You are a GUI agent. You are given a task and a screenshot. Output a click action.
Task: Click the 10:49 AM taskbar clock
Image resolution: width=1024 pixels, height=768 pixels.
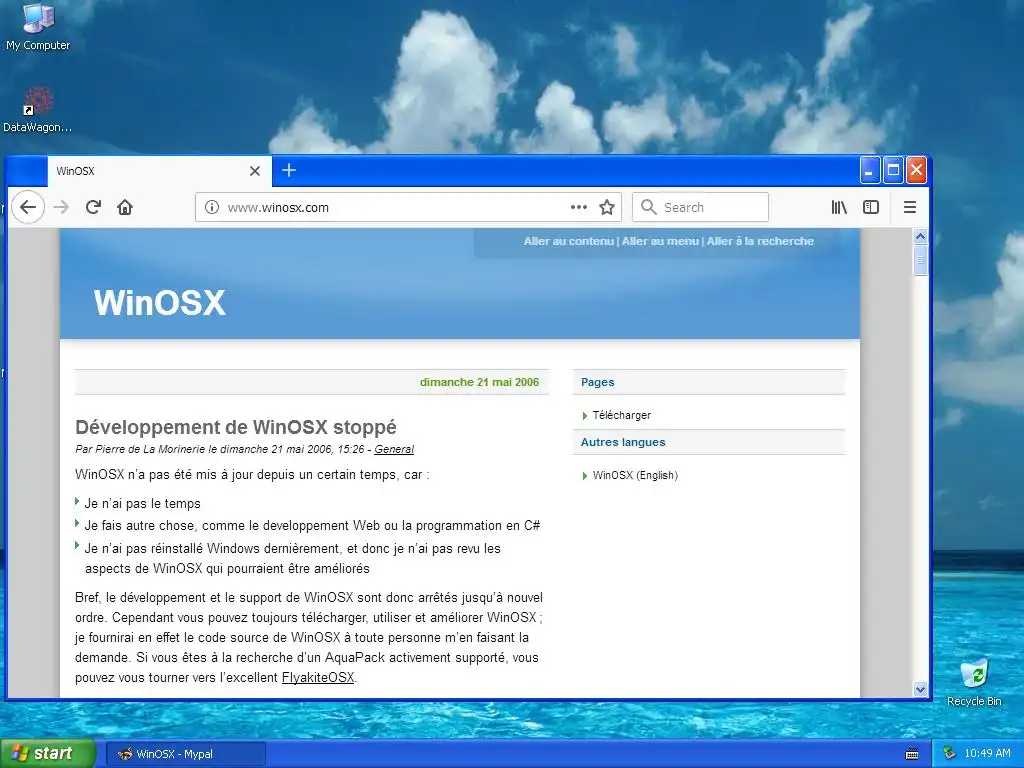click(x=987, y=754)
